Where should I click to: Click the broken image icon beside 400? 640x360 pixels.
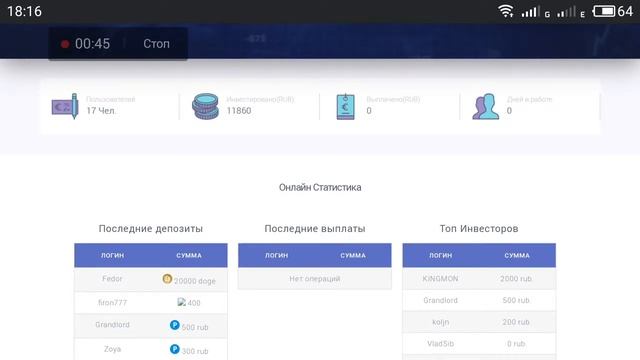(182, 302)
